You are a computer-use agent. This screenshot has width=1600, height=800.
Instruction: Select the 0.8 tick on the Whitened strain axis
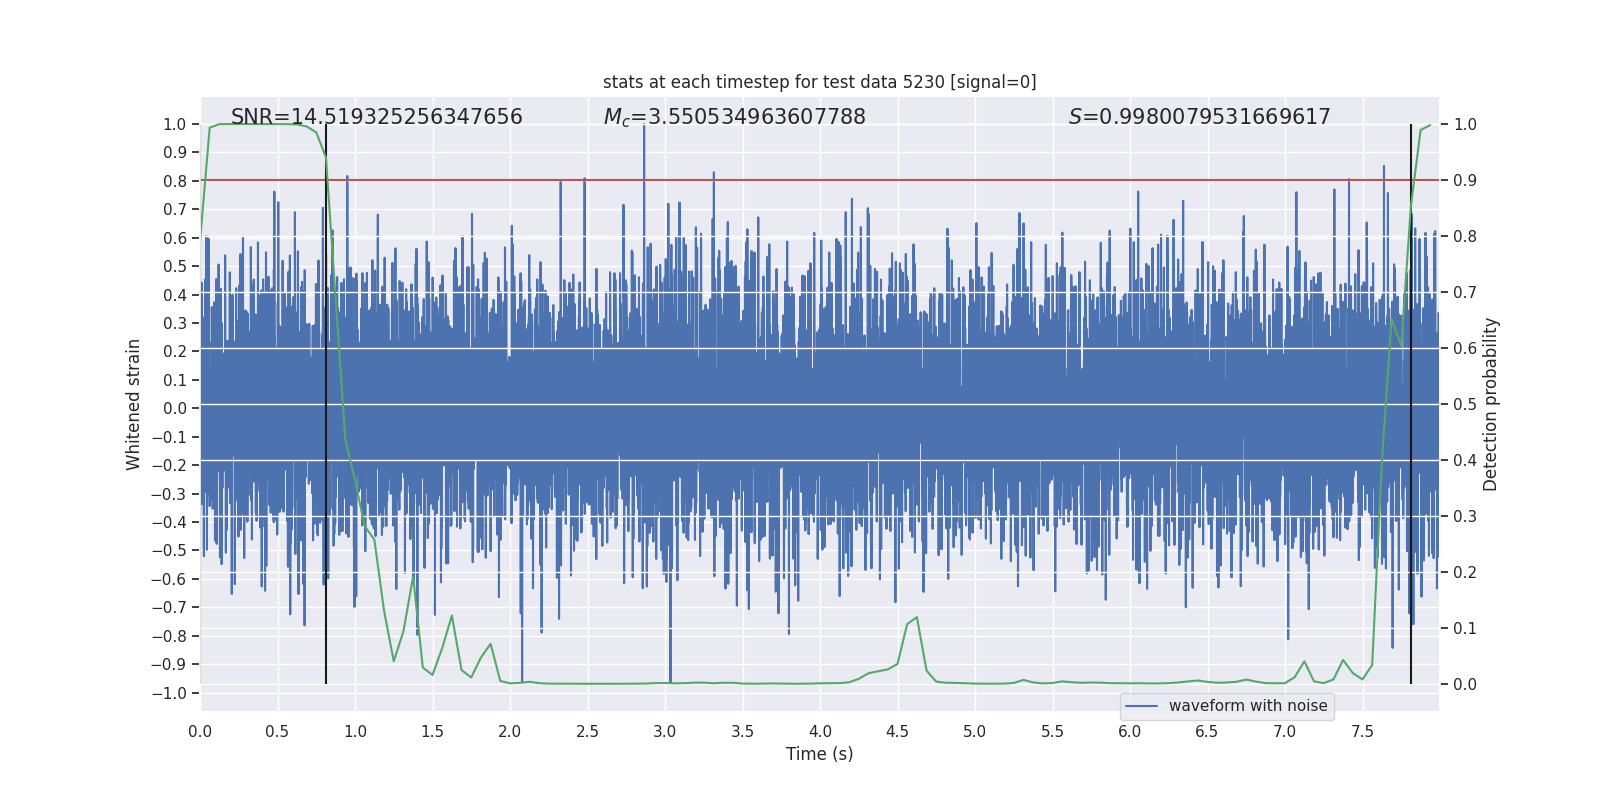[x=175, y=181]
